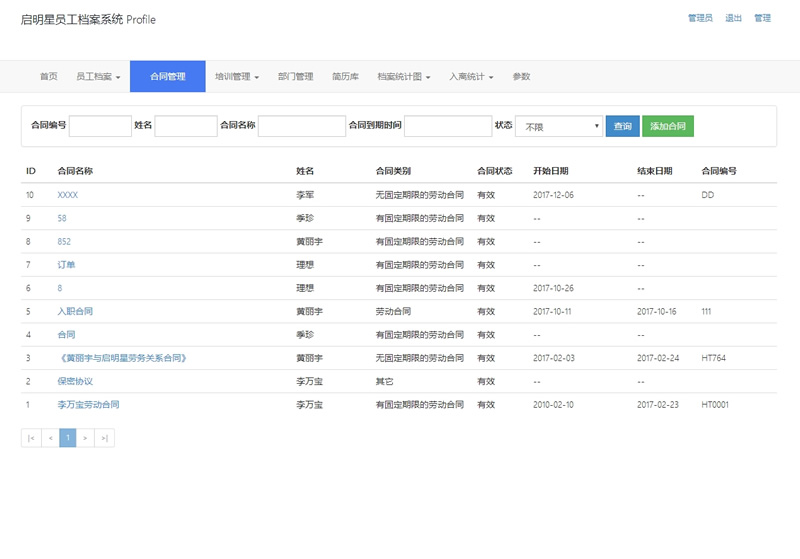Expand the 档案统计图 menu
The height and width of the screenshot is (559, 800).
[404, 77]
